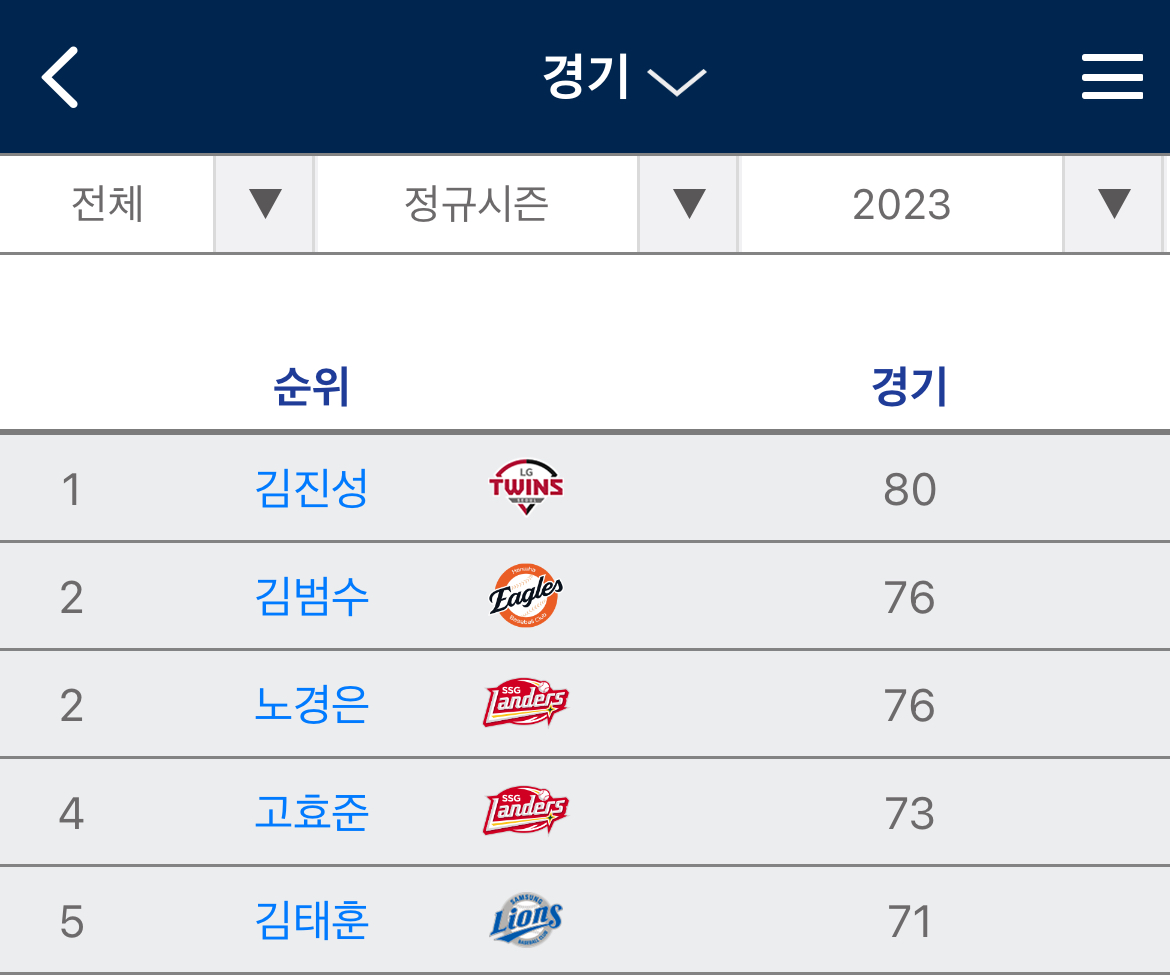Open player 고효준's profile link
1170x975 pixels.
[x=312, y=813]
